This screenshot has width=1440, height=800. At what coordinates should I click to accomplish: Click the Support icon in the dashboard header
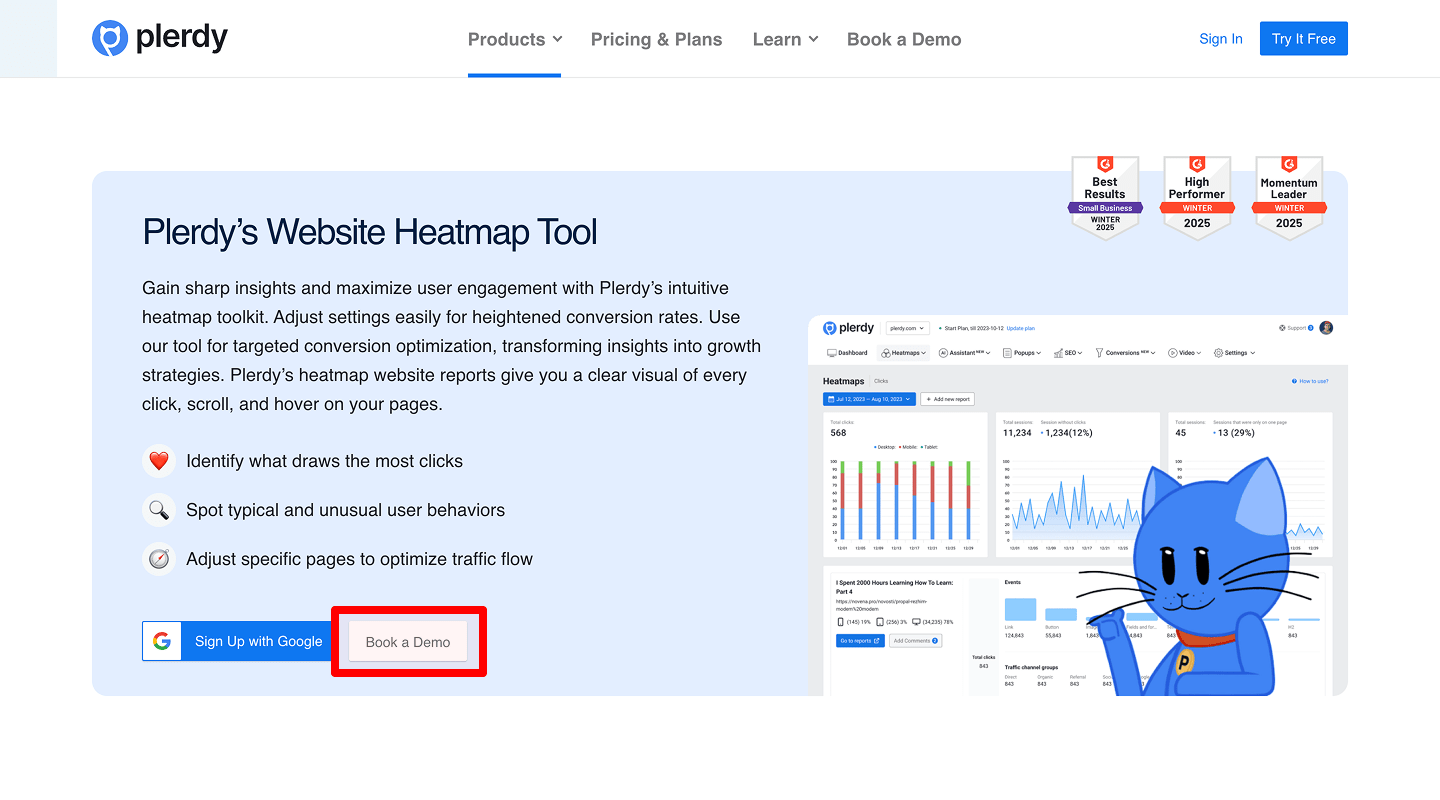(1281, 327)
